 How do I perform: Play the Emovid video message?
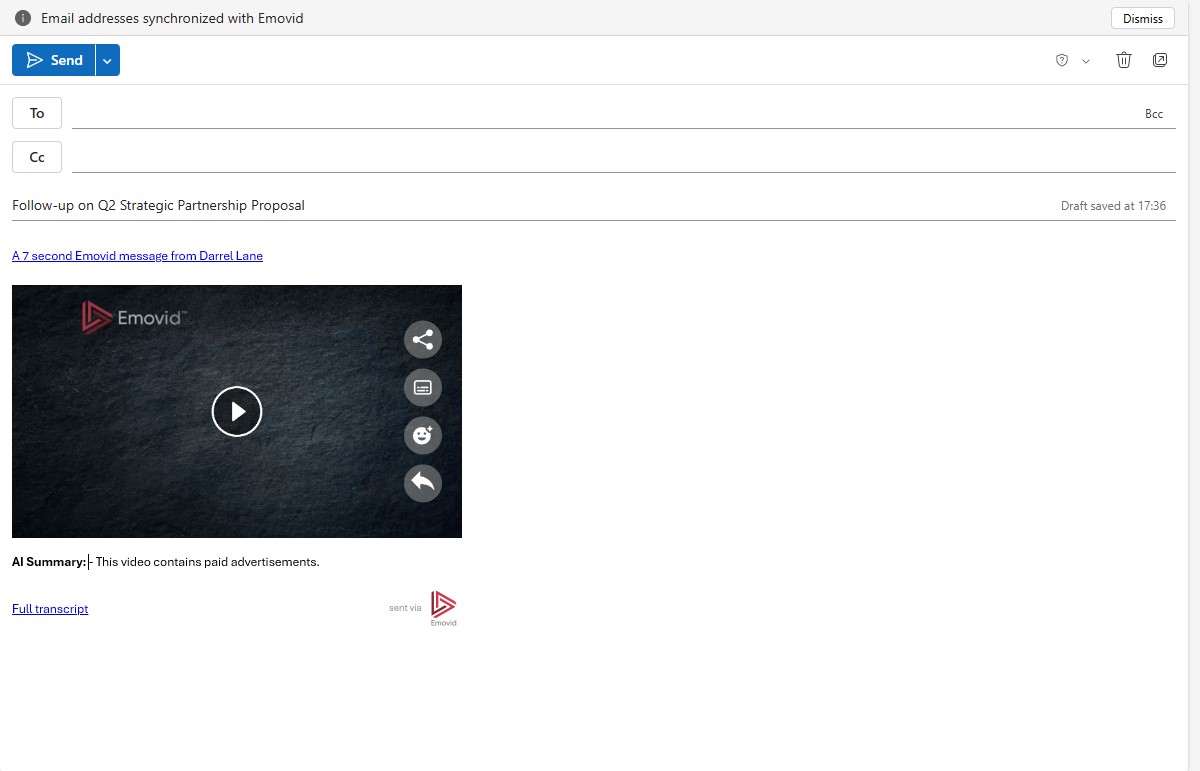pyautogui.click(x=237, y=411)
